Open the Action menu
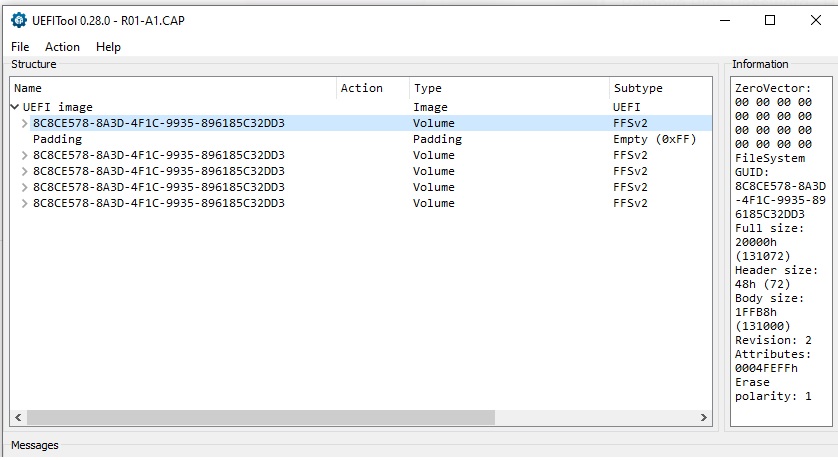 pyautogui.click(x=62, y=47)
